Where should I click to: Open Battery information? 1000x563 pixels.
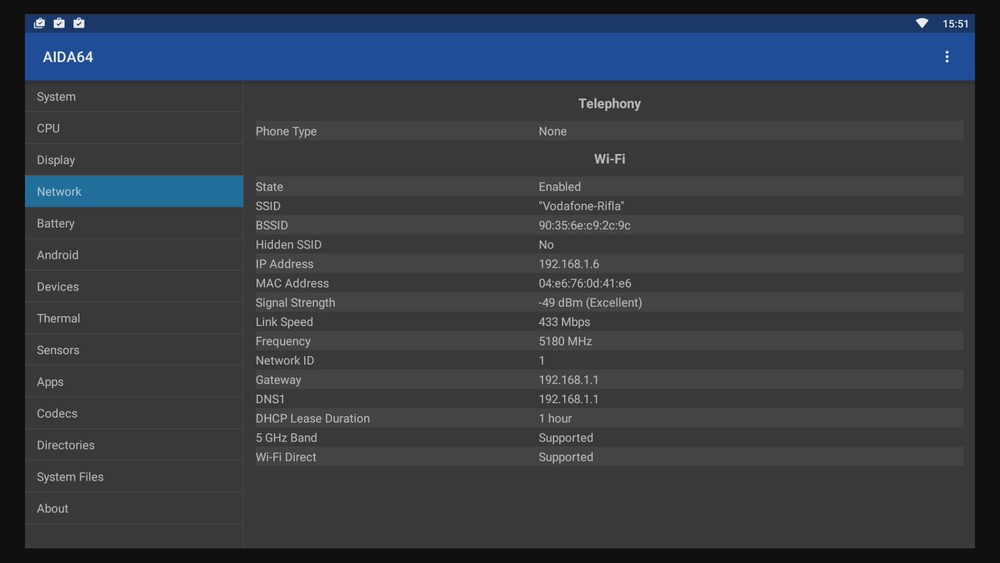click(134, 224)
